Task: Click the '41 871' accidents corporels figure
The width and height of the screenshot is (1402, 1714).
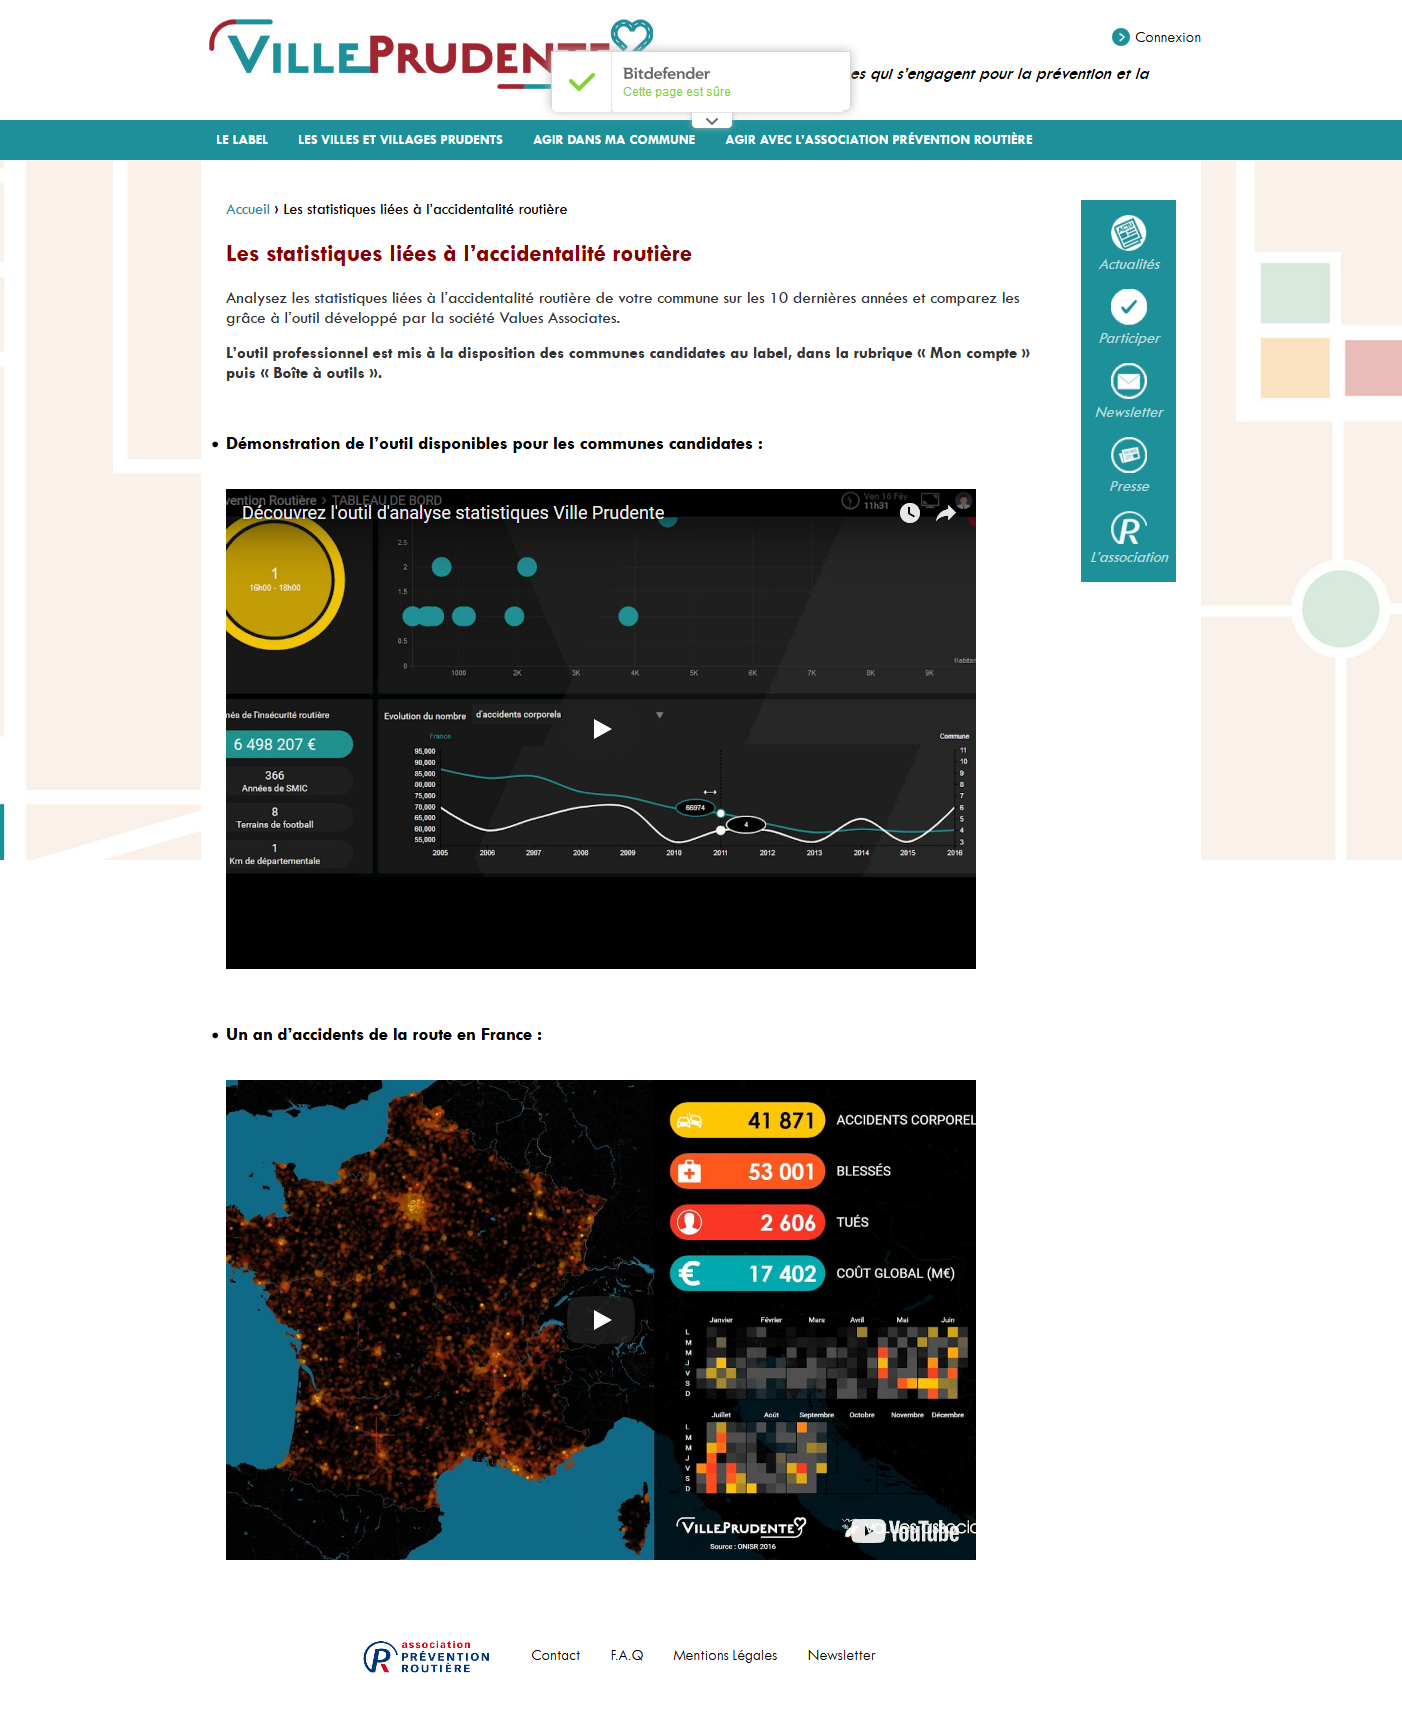Action: click(x=781, y=1121)
